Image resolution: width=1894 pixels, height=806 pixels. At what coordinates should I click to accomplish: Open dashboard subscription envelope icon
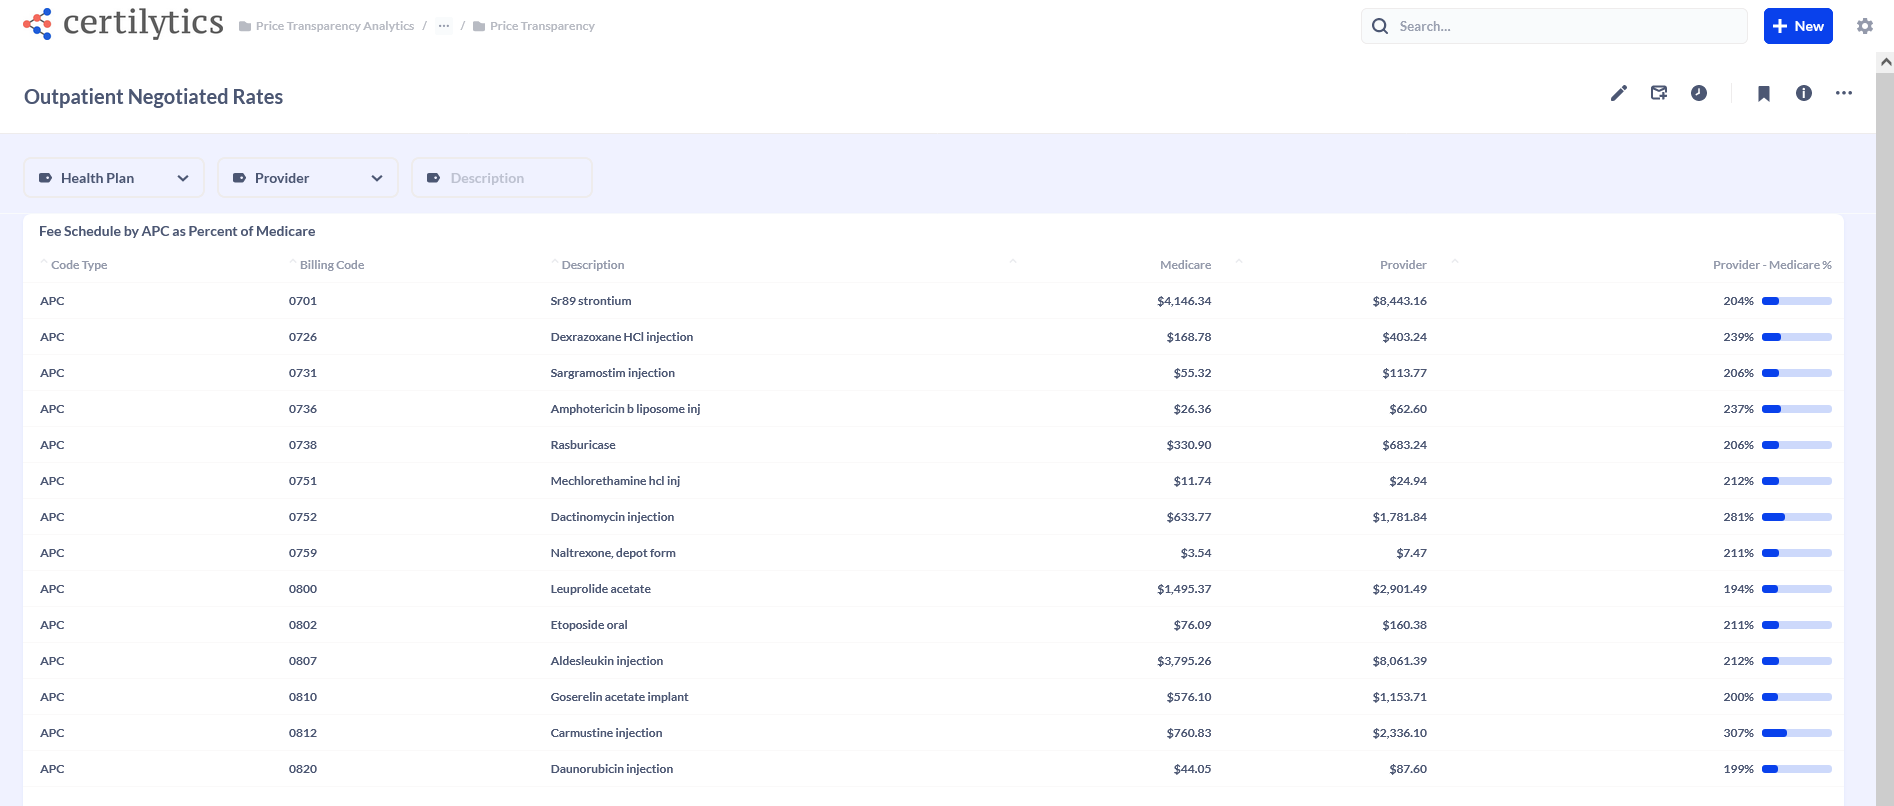(x=1659, y=93)
